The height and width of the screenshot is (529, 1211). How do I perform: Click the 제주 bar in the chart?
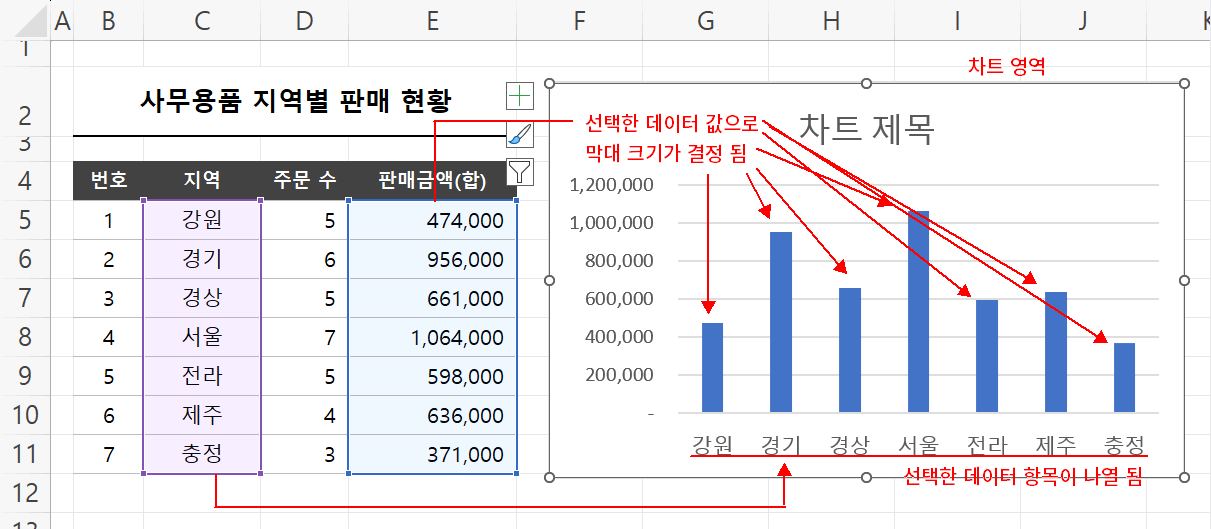pos(1056,352)
